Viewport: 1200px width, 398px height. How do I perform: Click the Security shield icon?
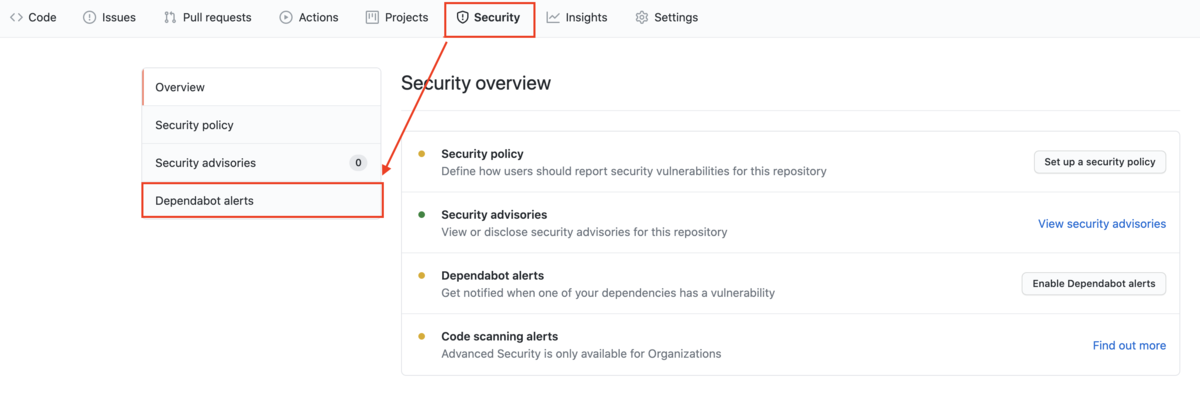[462, 17]
